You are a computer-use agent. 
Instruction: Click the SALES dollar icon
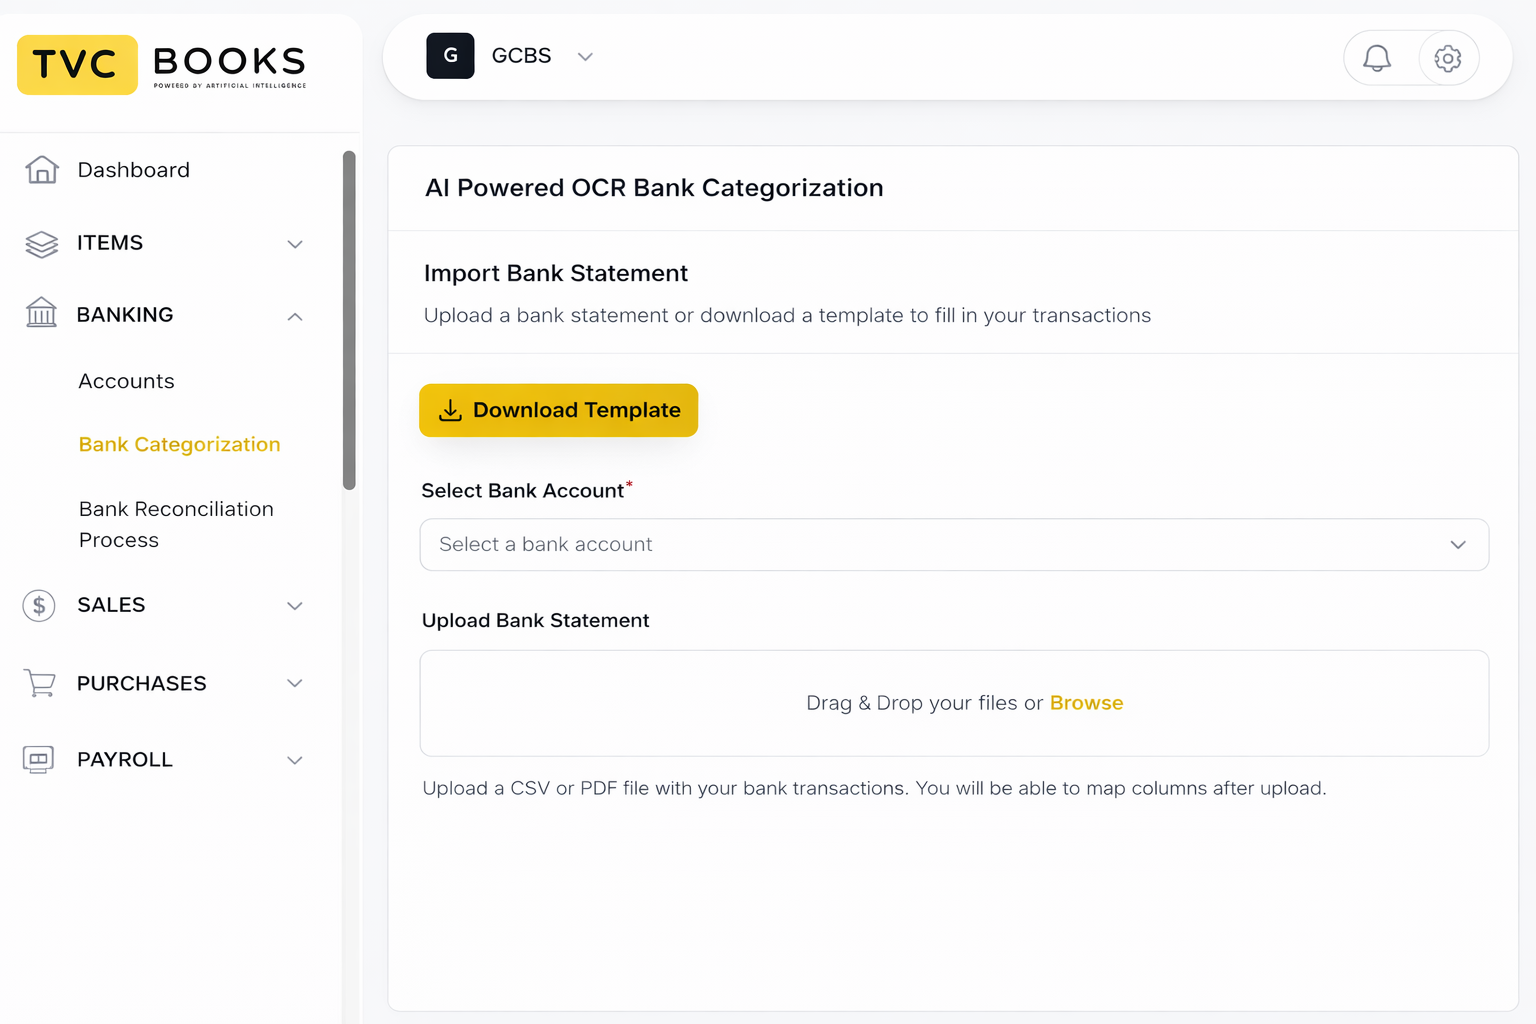39,605
